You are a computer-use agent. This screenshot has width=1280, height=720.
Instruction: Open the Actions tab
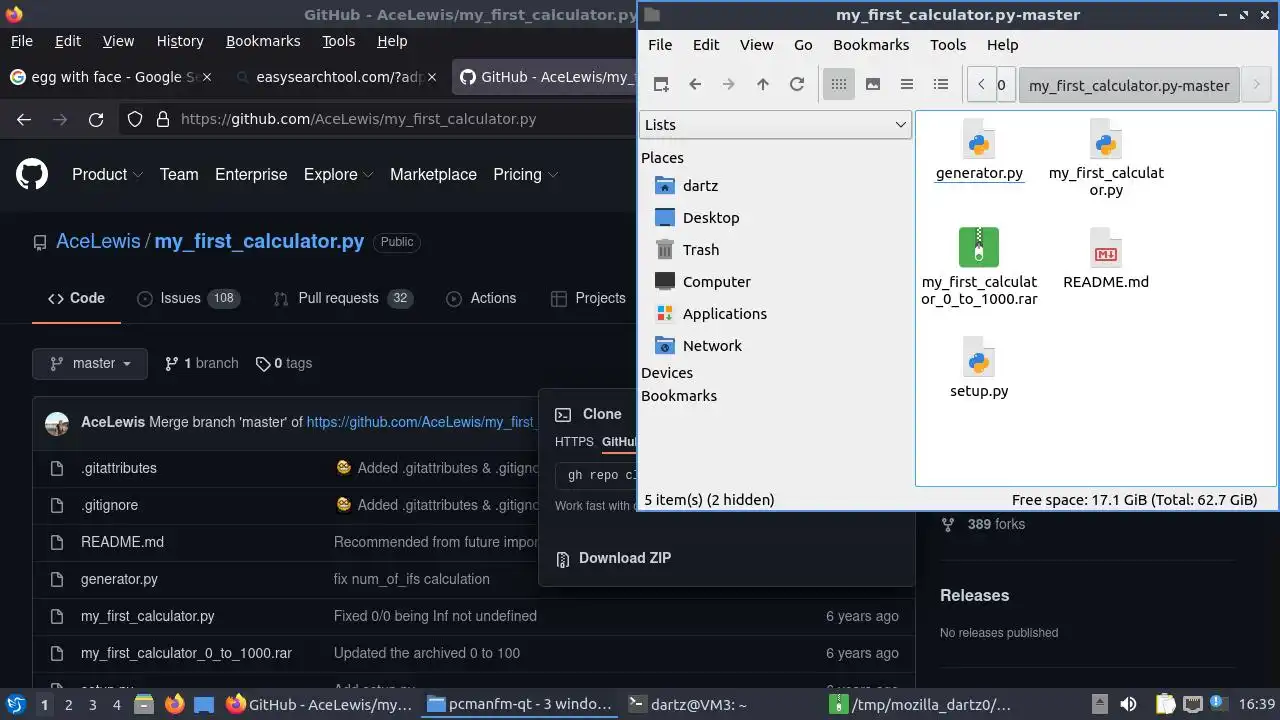[x=481, y=298]
